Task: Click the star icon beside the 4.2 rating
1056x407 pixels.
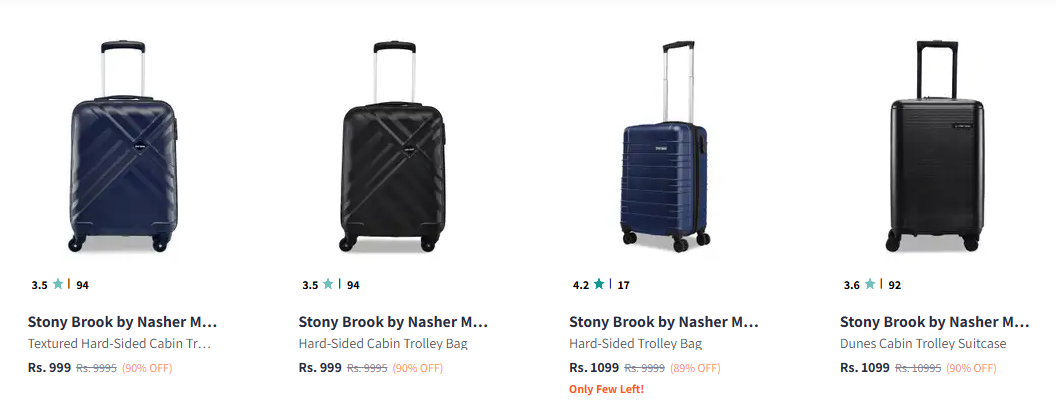Action: (x=599, y=285)
